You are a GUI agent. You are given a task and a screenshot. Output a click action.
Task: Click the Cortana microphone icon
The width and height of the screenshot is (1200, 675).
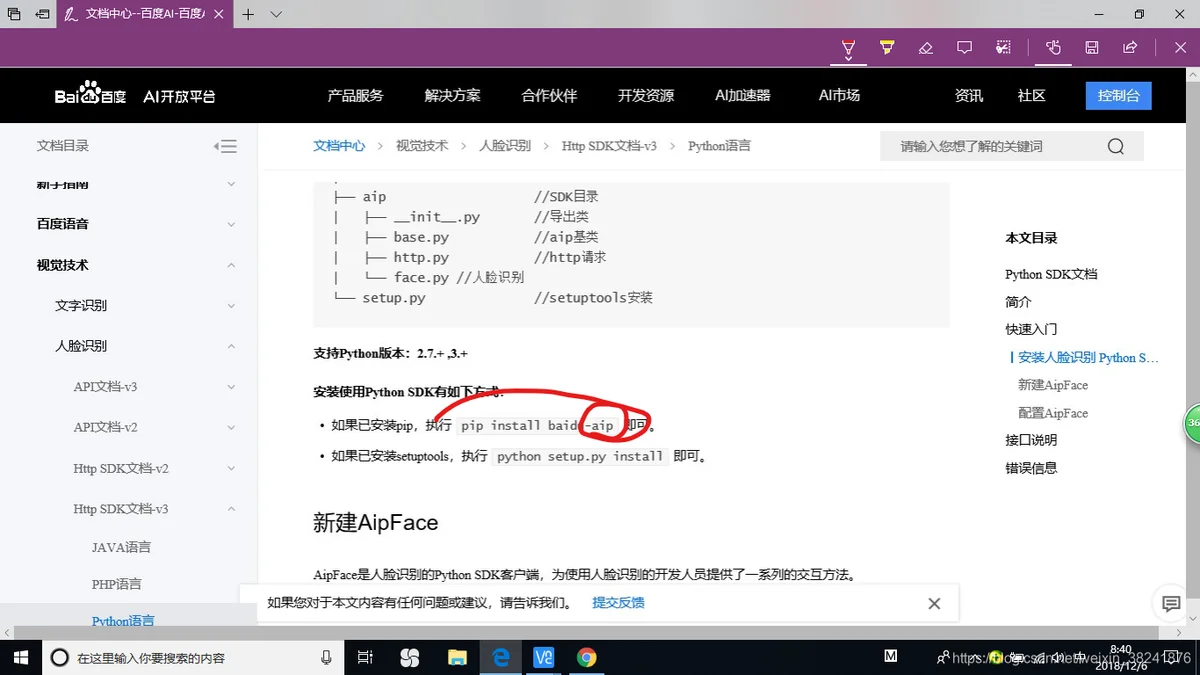pyautogui.click(x=326, y=657)
